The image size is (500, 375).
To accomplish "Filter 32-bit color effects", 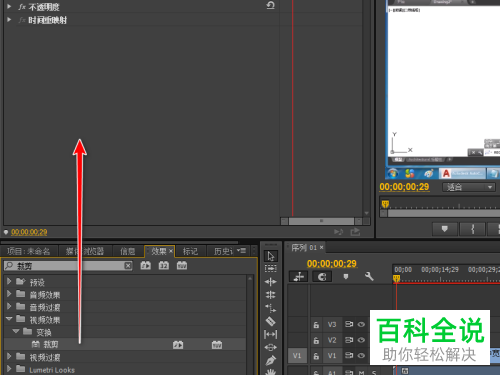I will (163, 266).
